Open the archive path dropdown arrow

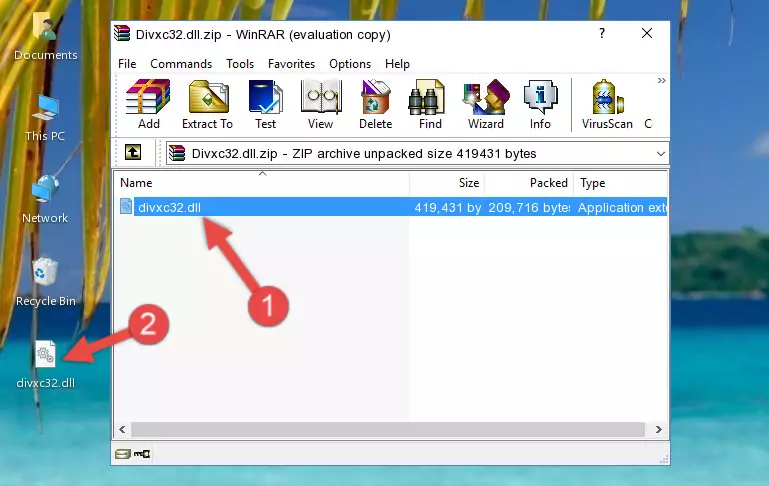[661, 154]
